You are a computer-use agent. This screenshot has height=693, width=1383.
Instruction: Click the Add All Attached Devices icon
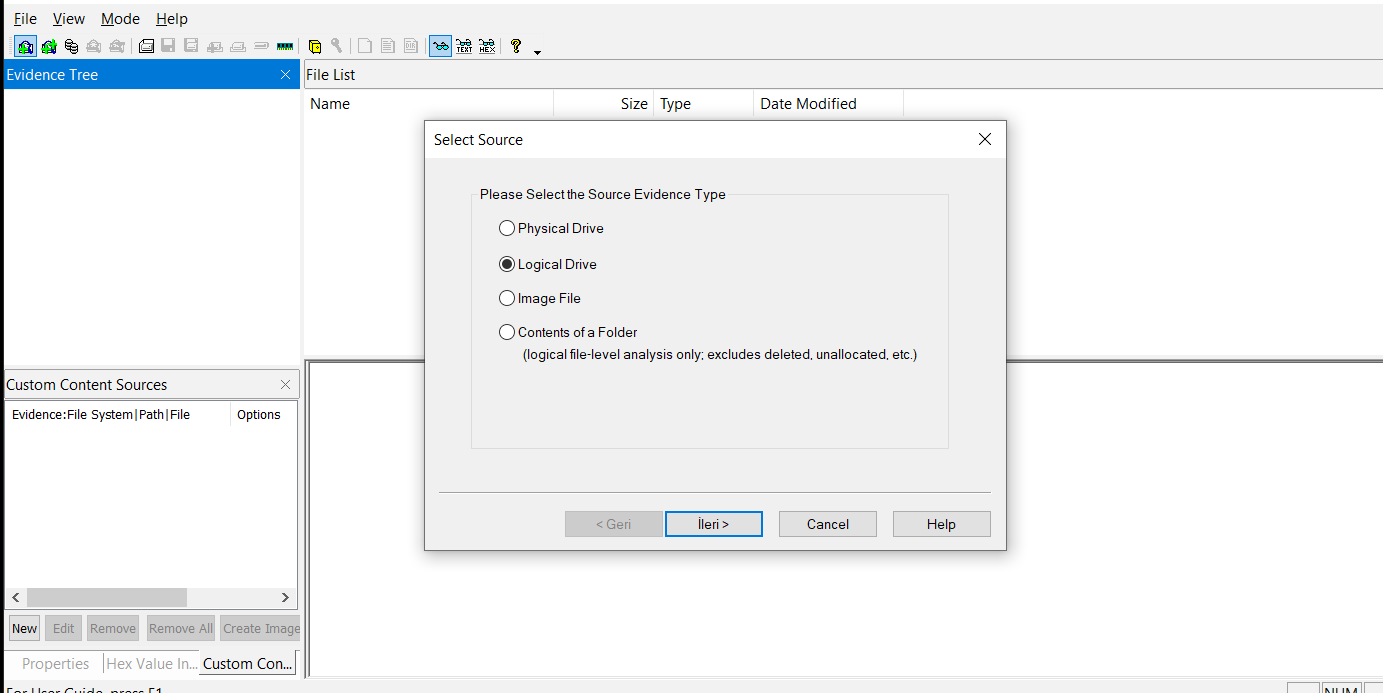click(x=48, y=46)
